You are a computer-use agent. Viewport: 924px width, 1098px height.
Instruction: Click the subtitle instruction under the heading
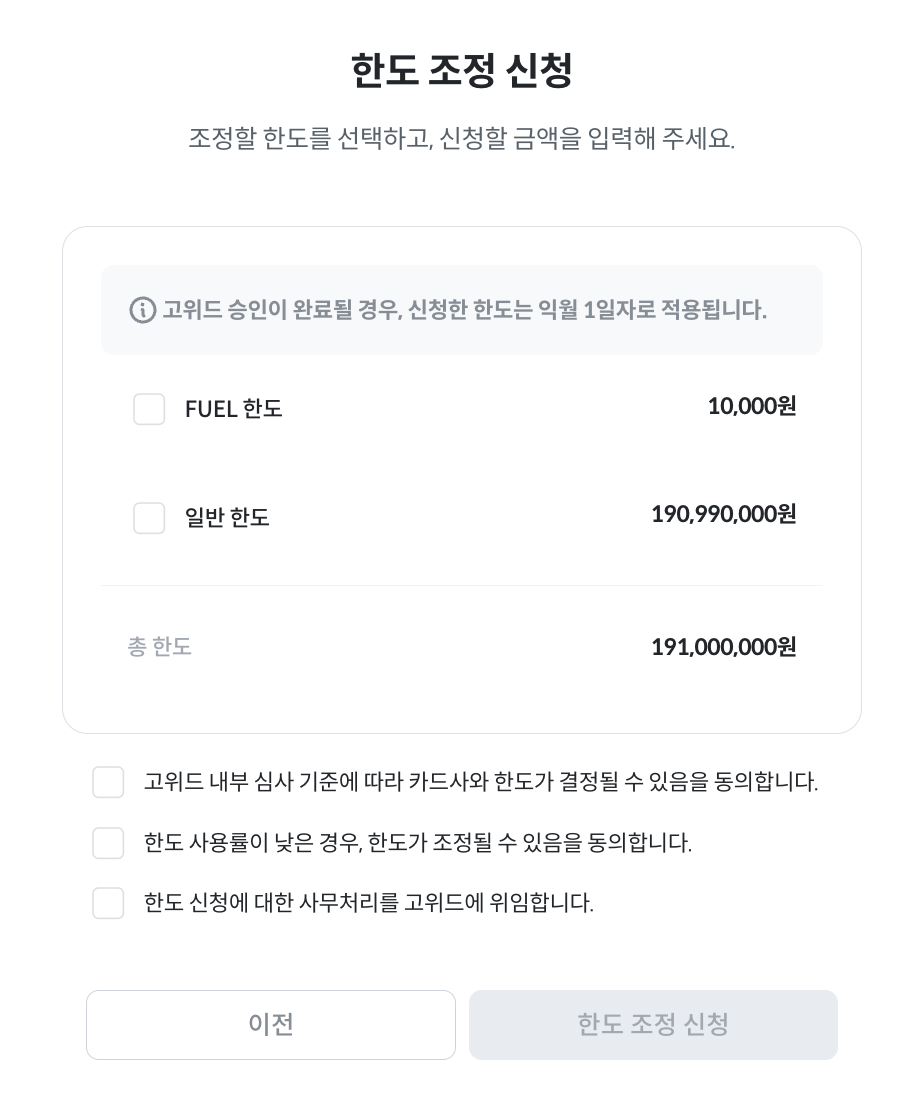[x=461, y=138]
